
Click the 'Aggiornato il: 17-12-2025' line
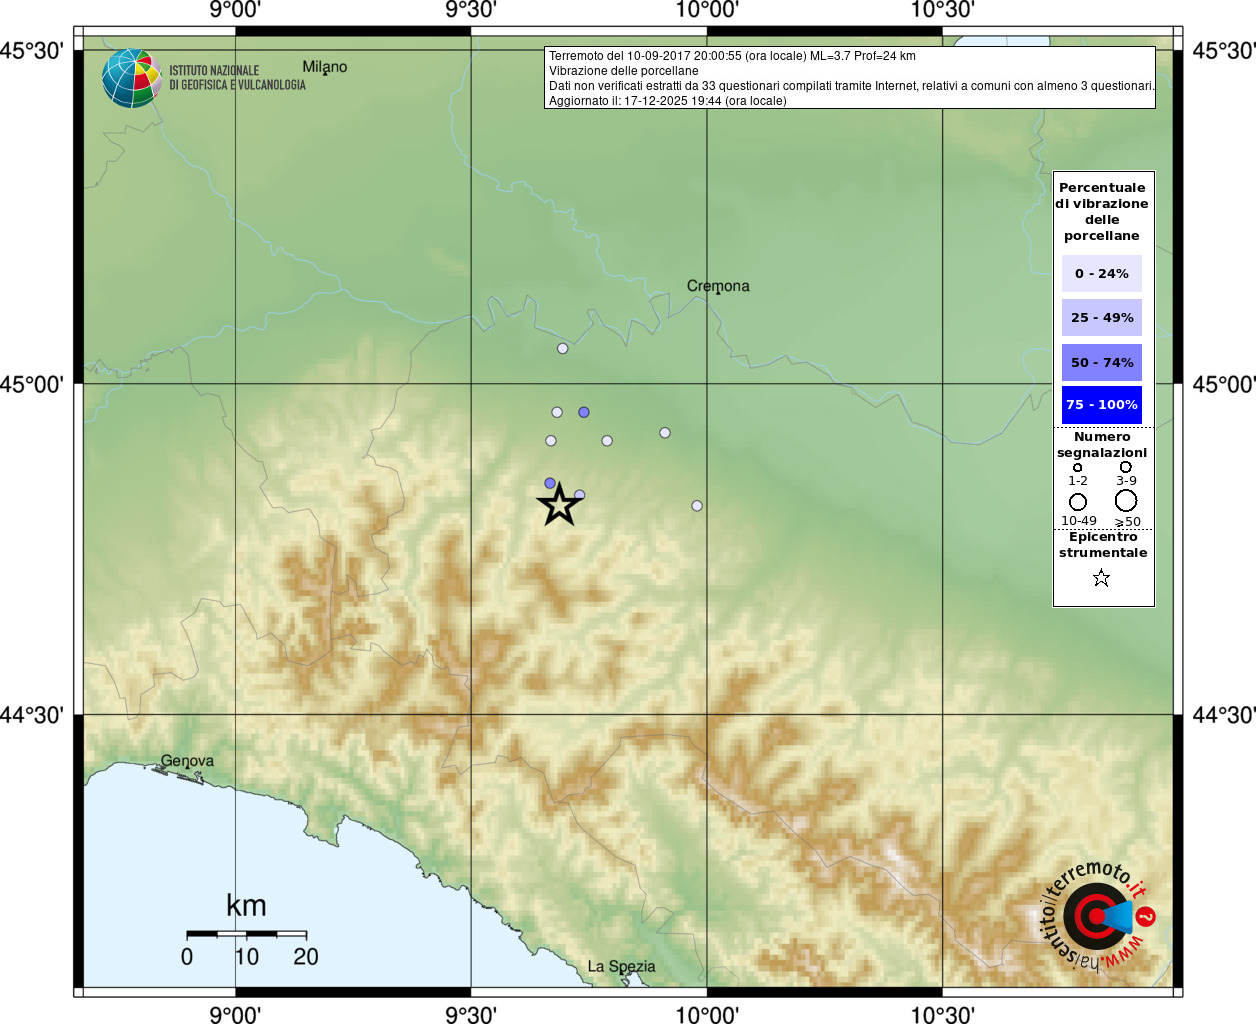coord(668,101)
